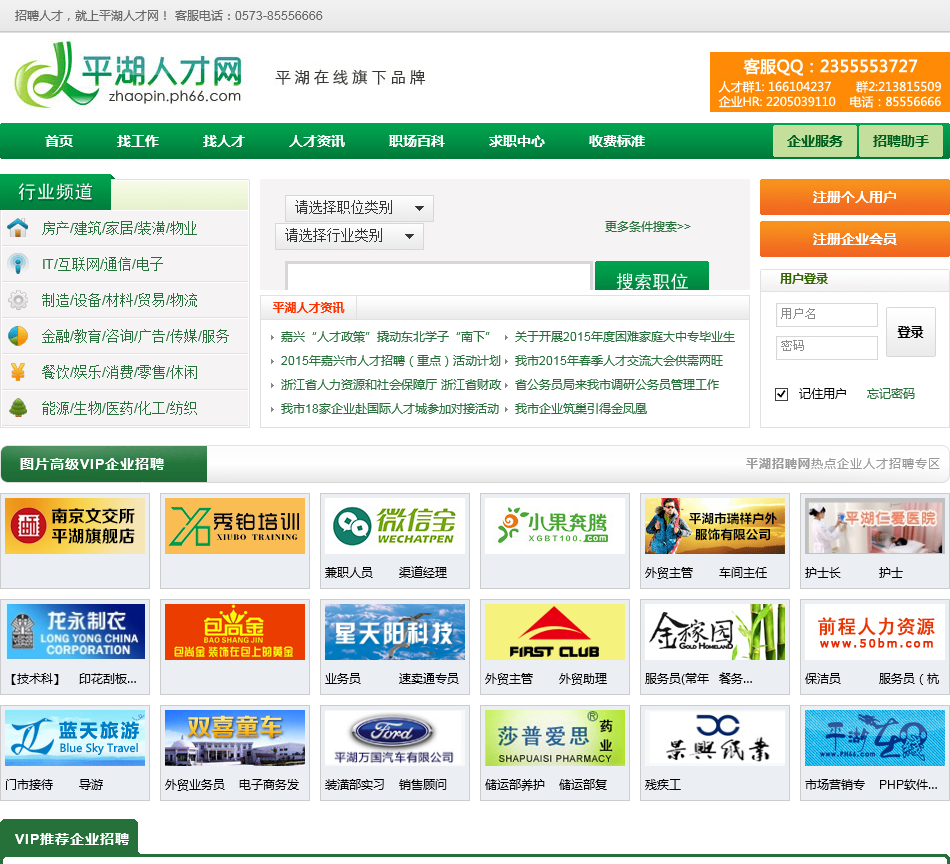Toggle the 记住用户 checkbox

coord(782,394)
